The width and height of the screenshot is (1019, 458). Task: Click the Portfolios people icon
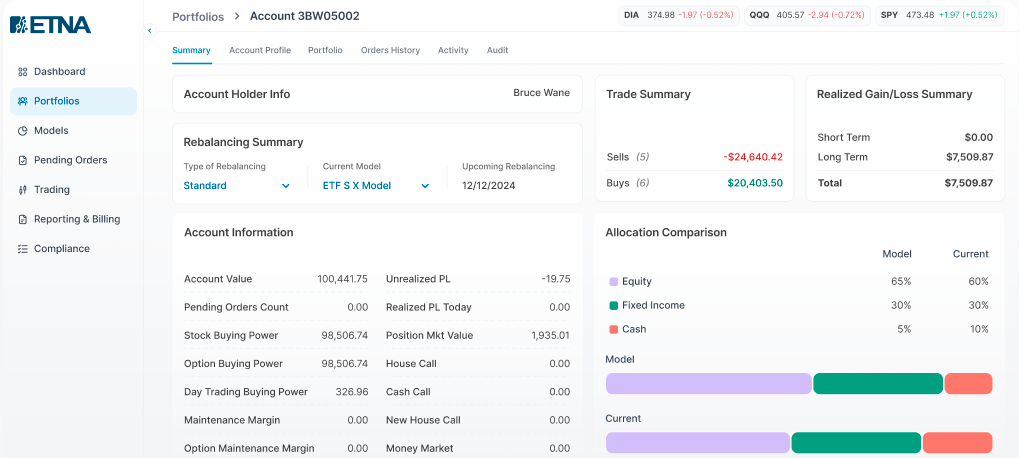23,101
